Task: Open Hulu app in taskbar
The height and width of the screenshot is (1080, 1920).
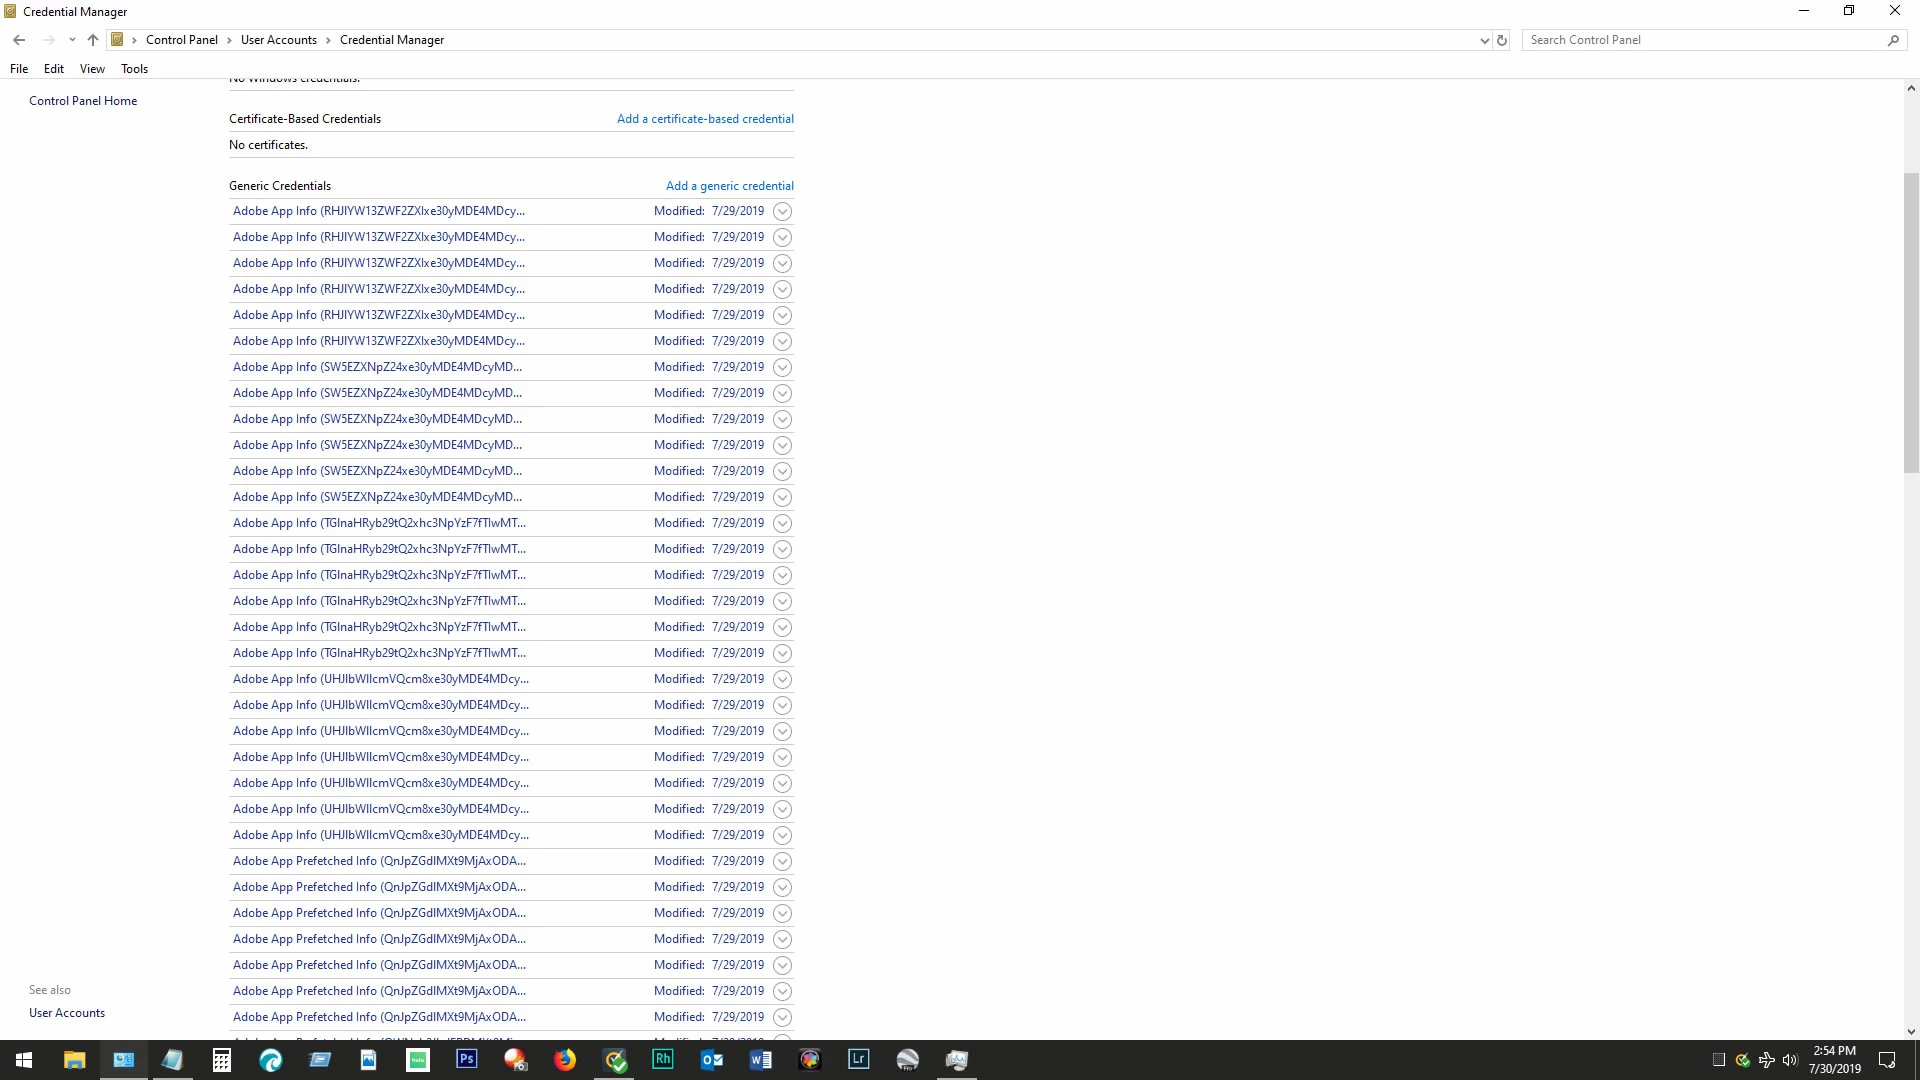Action: (x=418, y=1059)
